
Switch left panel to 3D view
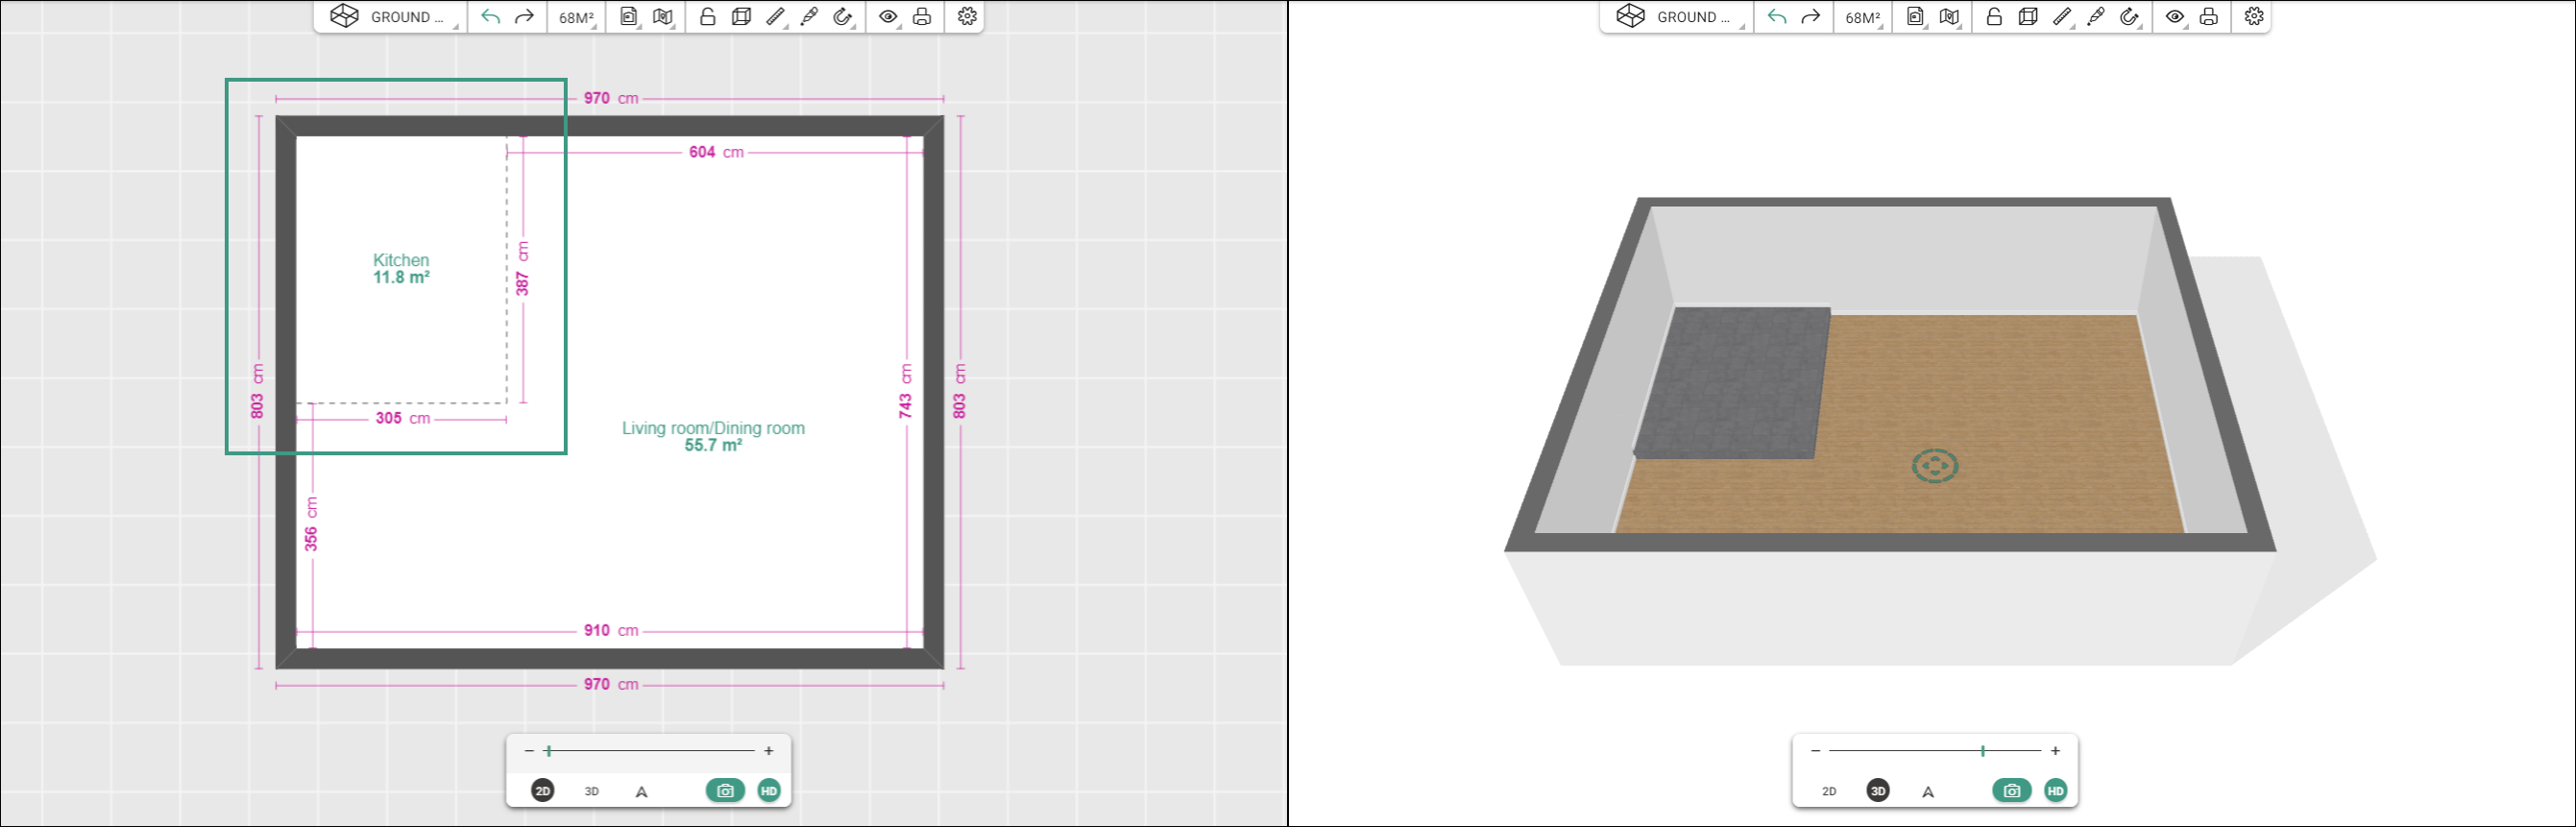tap(592, 791)
